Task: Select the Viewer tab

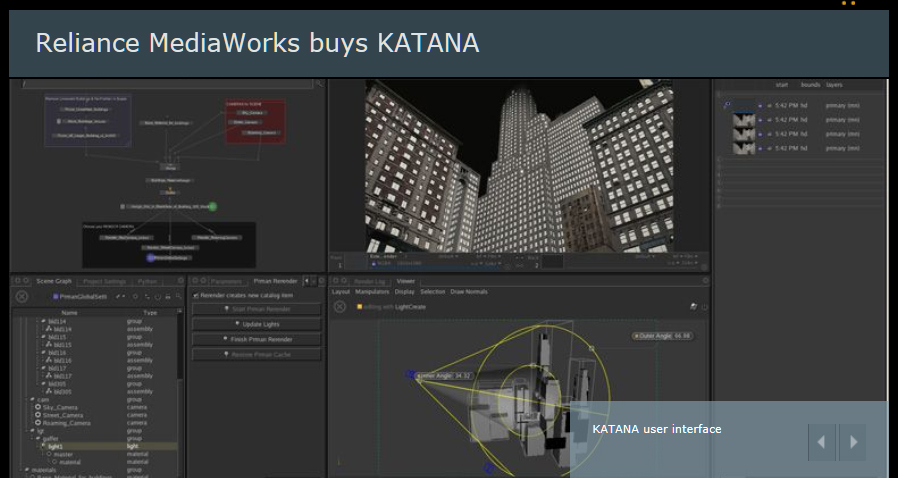Action: (405, 281)
